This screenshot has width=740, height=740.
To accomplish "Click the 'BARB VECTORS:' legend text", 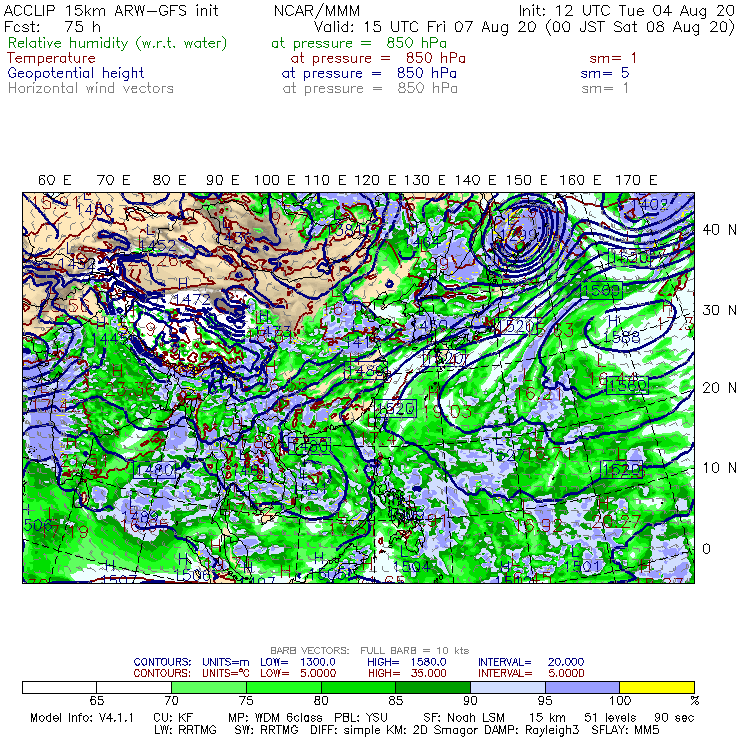I will [310, 651].
